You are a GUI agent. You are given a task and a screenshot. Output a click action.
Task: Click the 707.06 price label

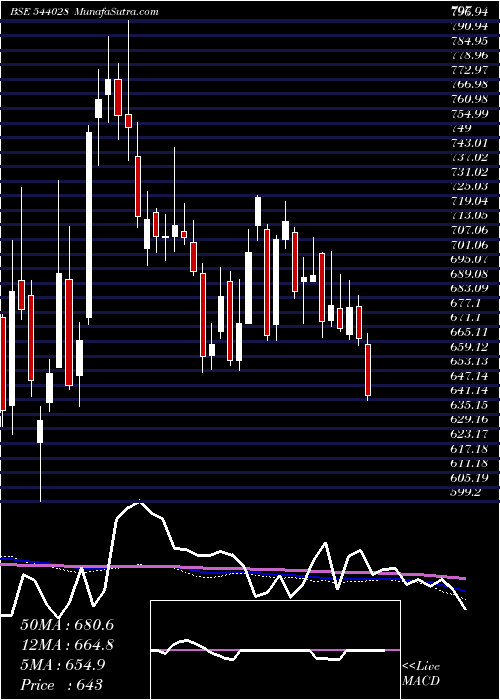(x=472, y=230)
